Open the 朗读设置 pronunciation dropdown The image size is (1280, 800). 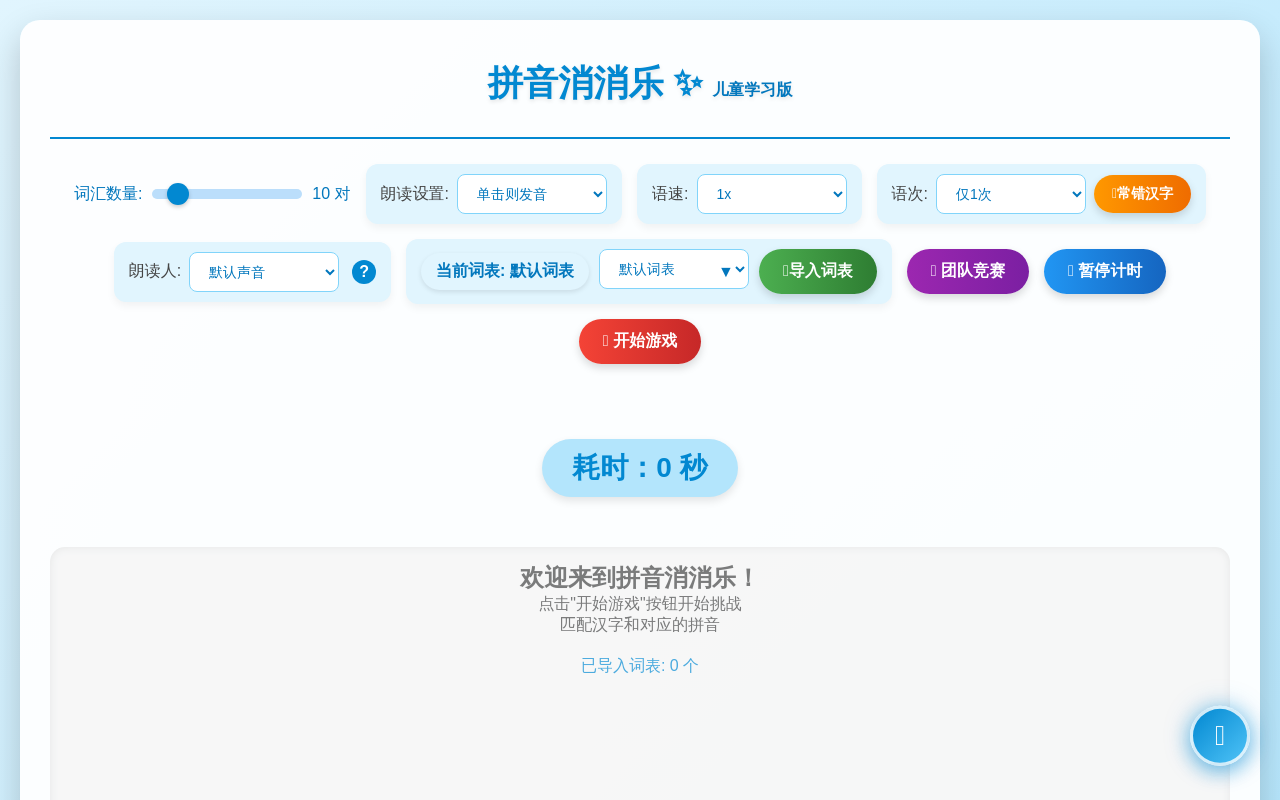click(532, 194)
